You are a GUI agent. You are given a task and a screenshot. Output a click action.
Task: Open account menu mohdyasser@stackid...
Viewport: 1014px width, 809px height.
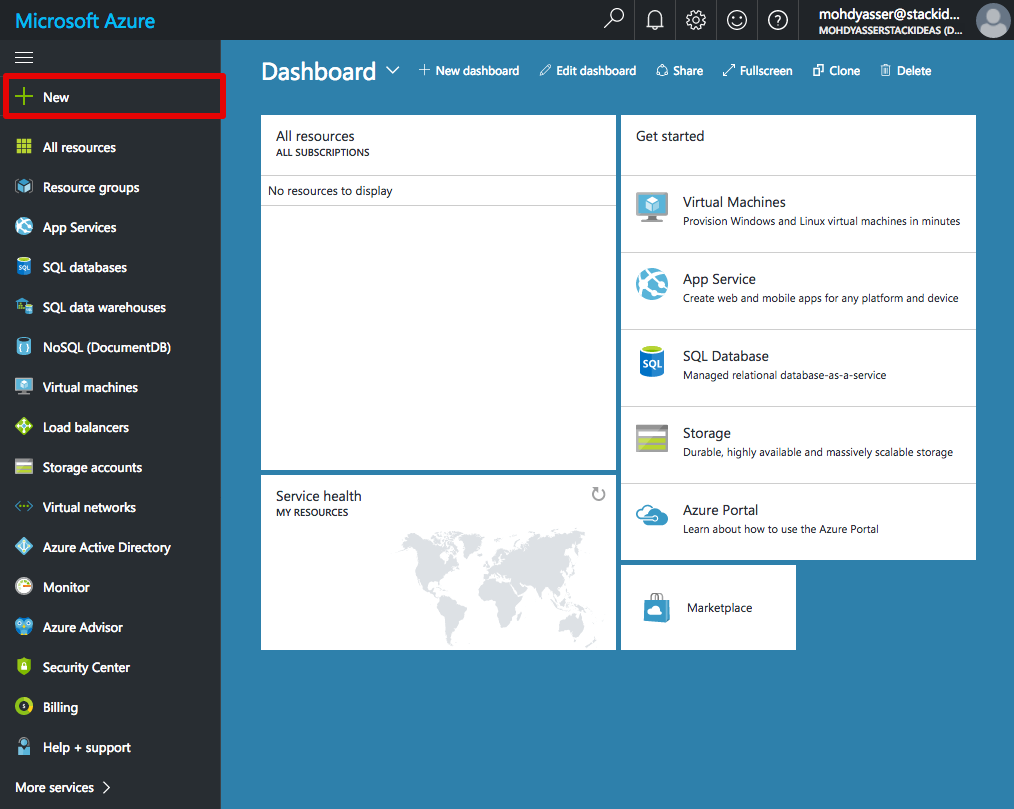point(890,21)
